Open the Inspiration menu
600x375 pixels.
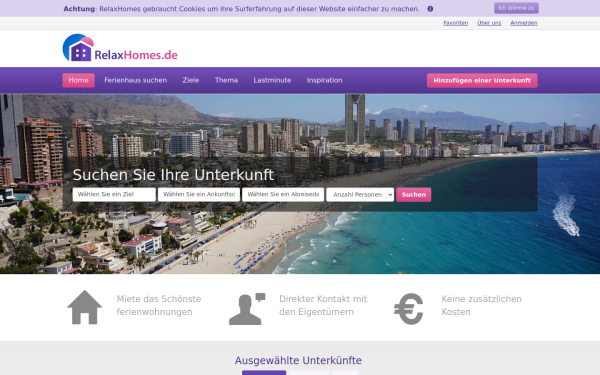[x=324, y=80]
